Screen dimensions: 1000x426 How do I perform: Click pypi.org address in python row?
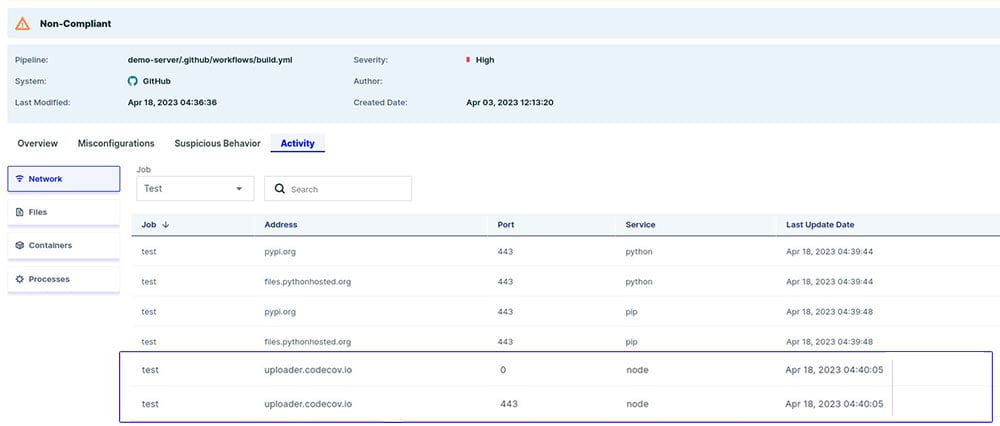click(280, 252)
